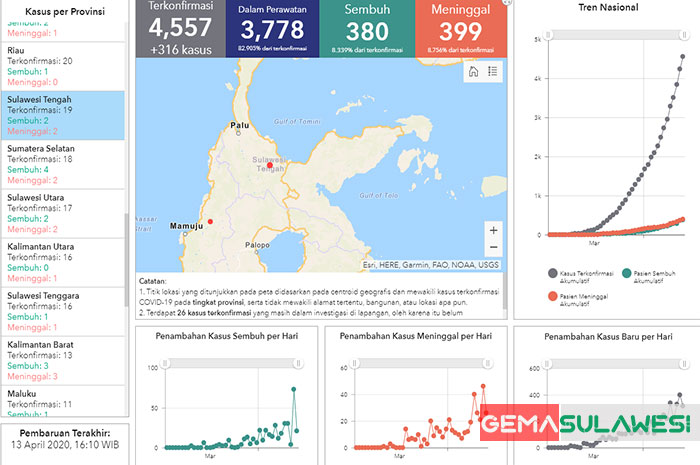
Task: Click the red case marker north of Mamuju
Action: 210,222
